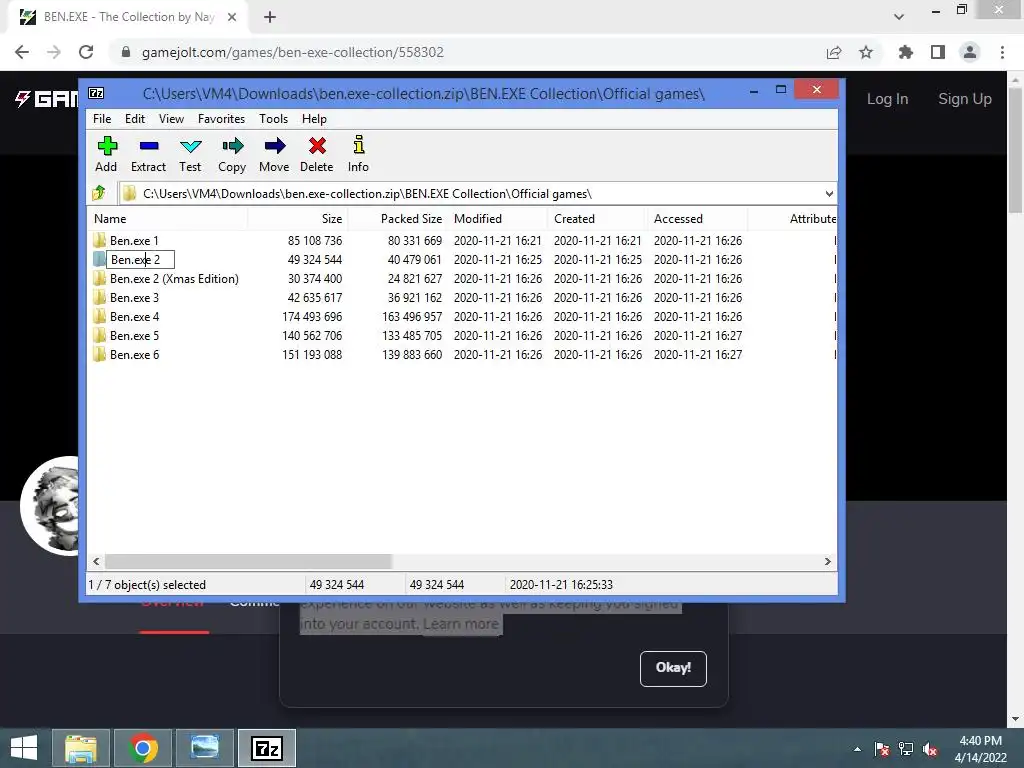The image size is (1024, 768).
Task: Click the horizontal scrollbar thumb in 7-Zip
Action: tap(248, 562)
